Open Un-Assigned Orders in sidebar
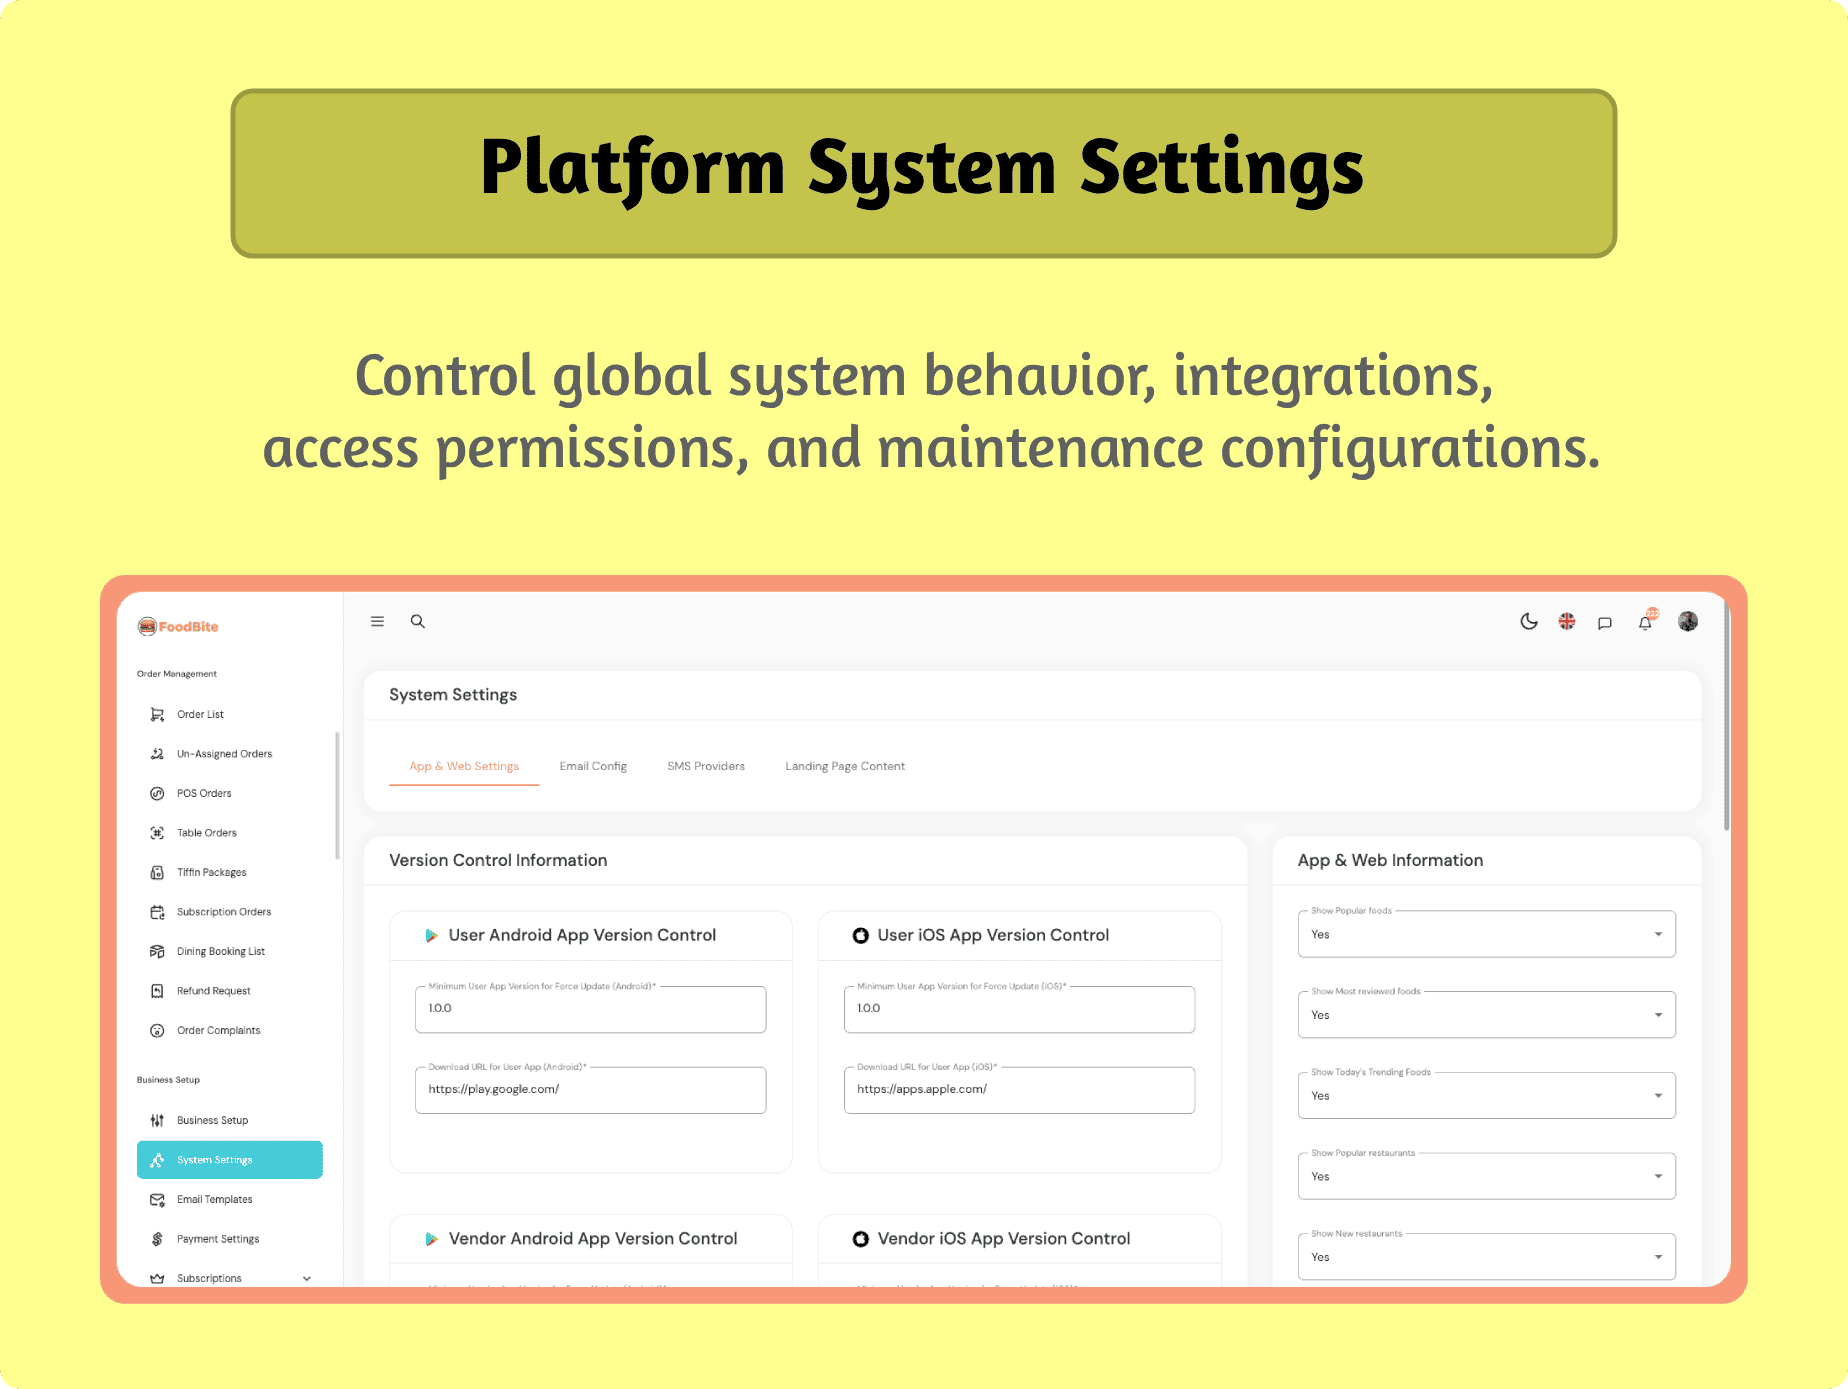The width and height of the screenshot is (1848, 1389). click(x=230, y=754)
